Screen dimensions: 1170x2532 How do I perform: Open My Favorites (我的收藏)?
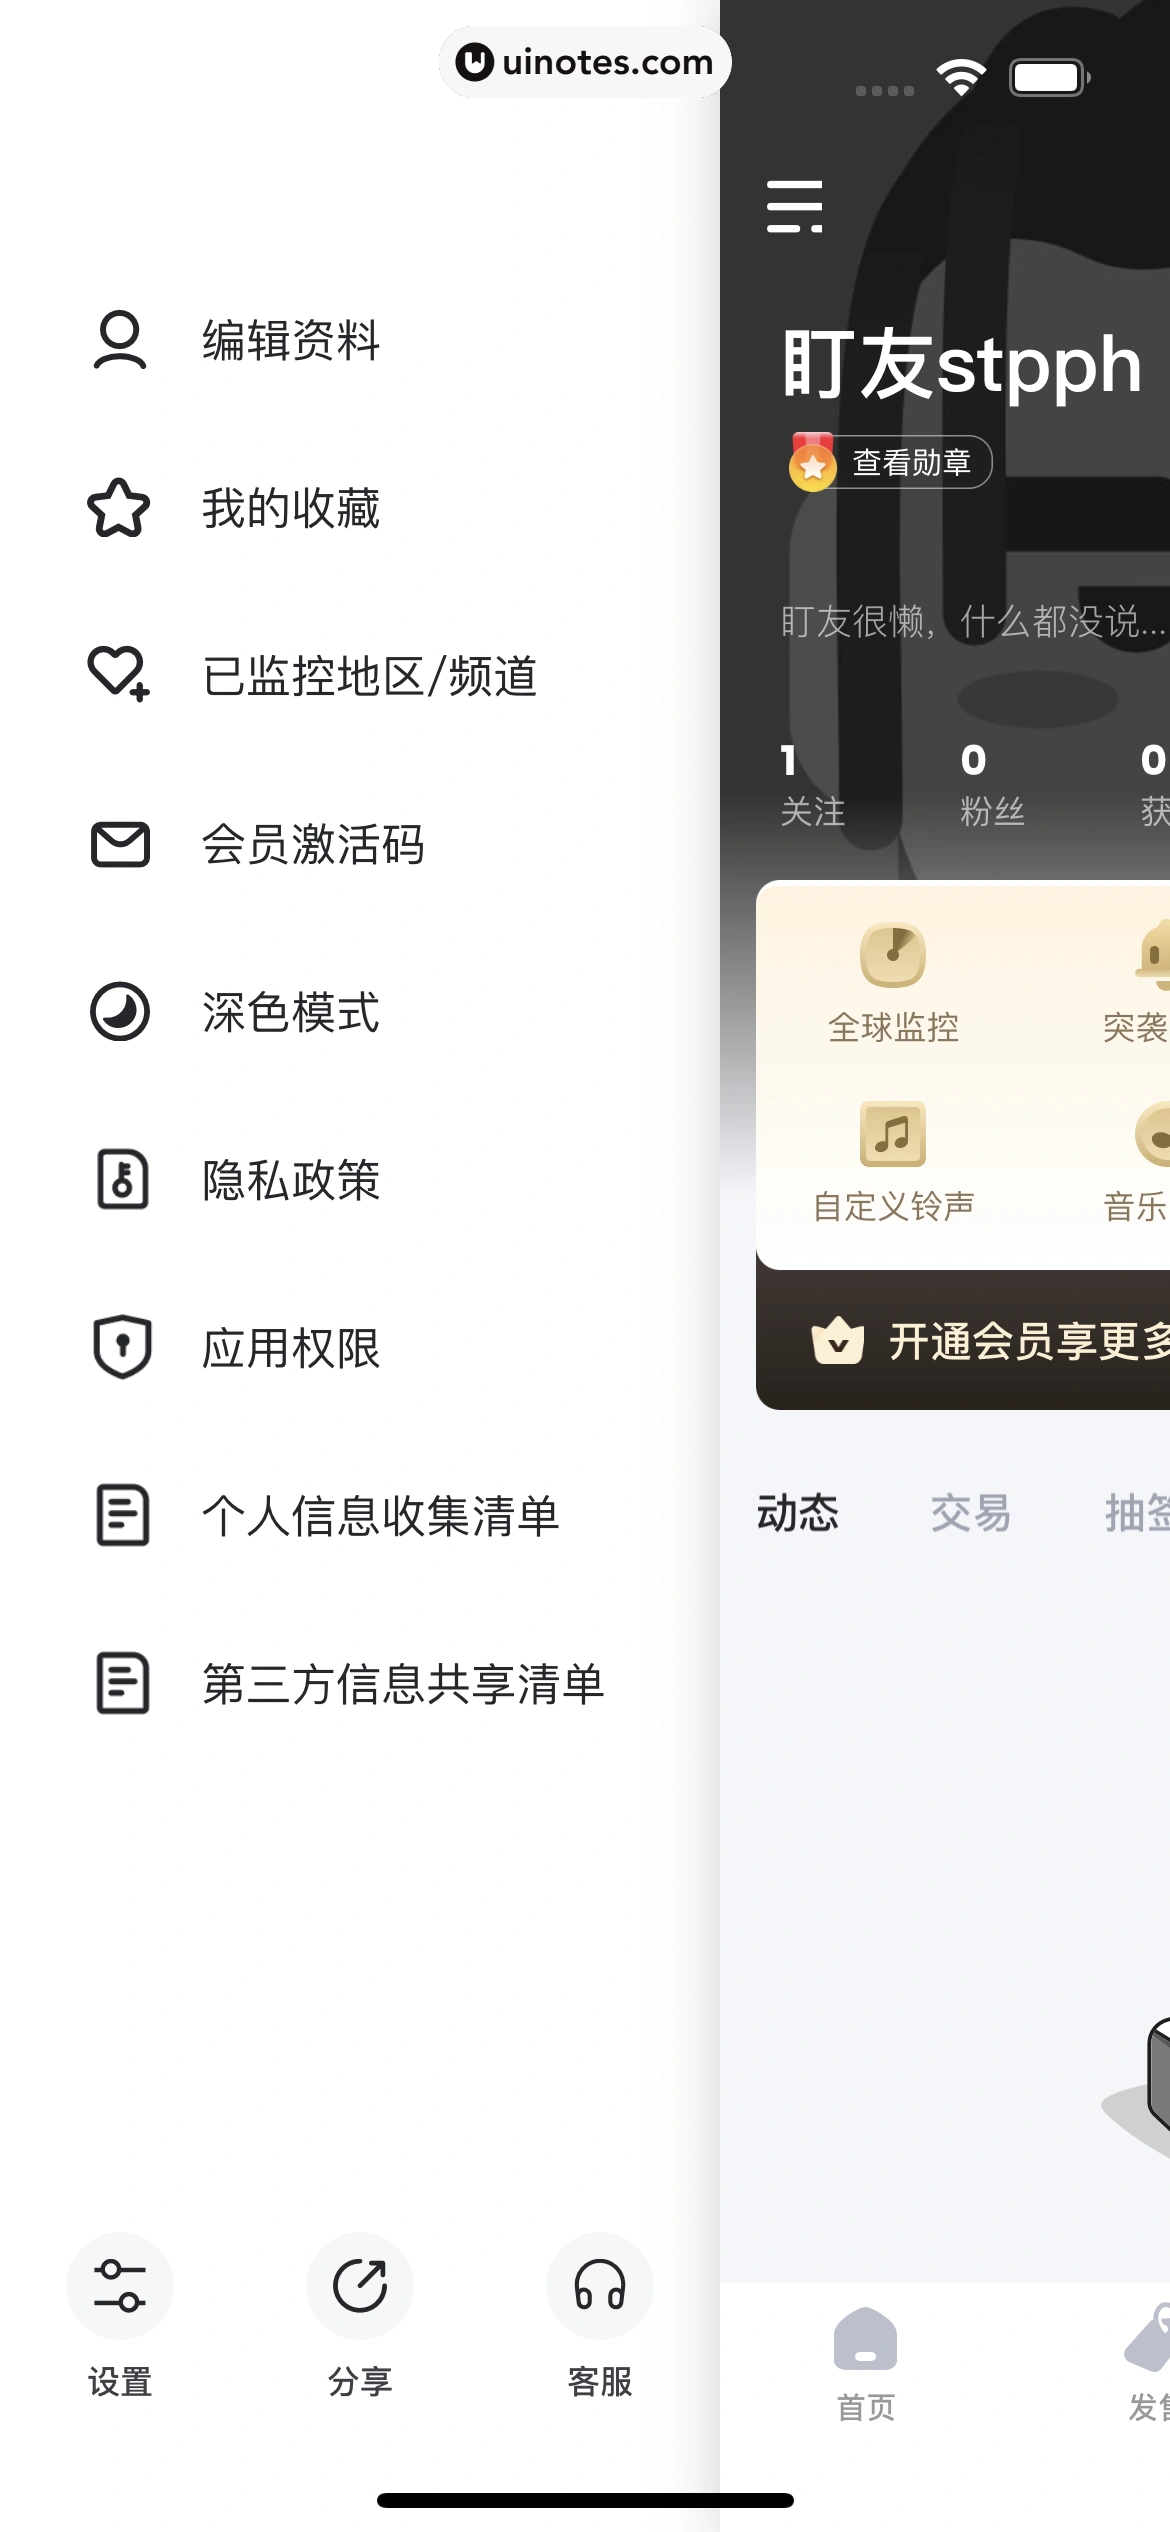coord(290,508)
